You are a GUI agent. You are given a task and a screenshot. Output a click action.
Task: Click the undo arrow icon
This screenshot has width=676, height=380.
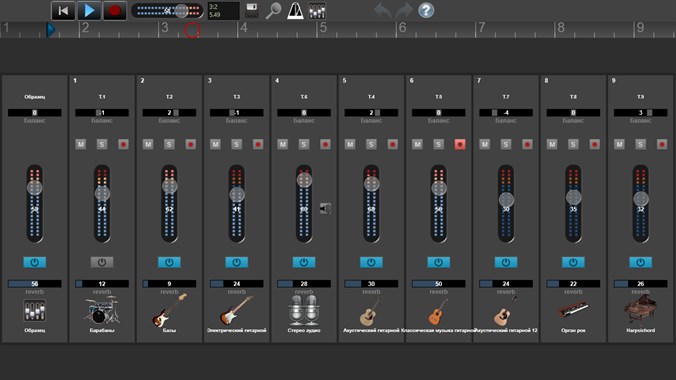[382, 10]
